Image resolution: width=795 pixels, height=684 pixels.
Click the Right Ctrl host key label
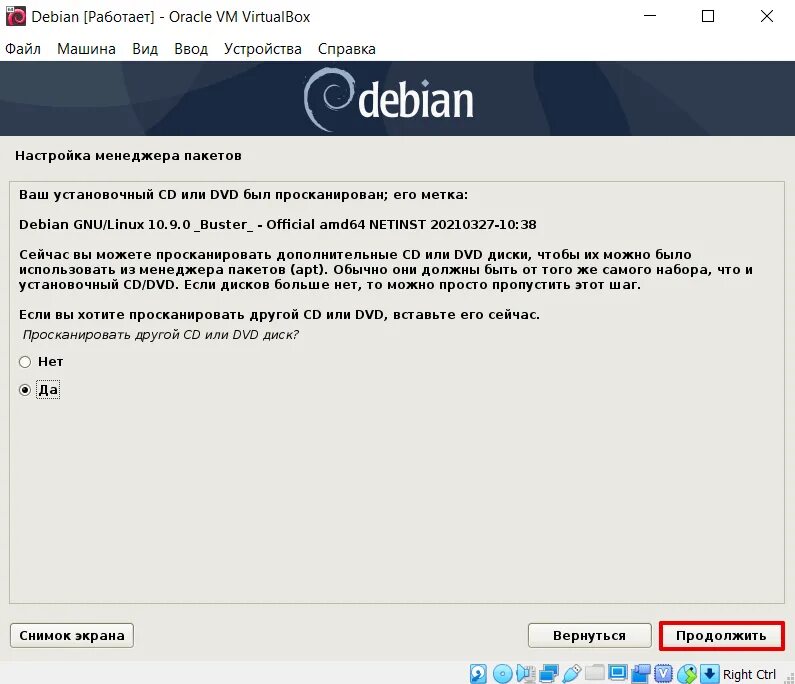coord(749,674)
